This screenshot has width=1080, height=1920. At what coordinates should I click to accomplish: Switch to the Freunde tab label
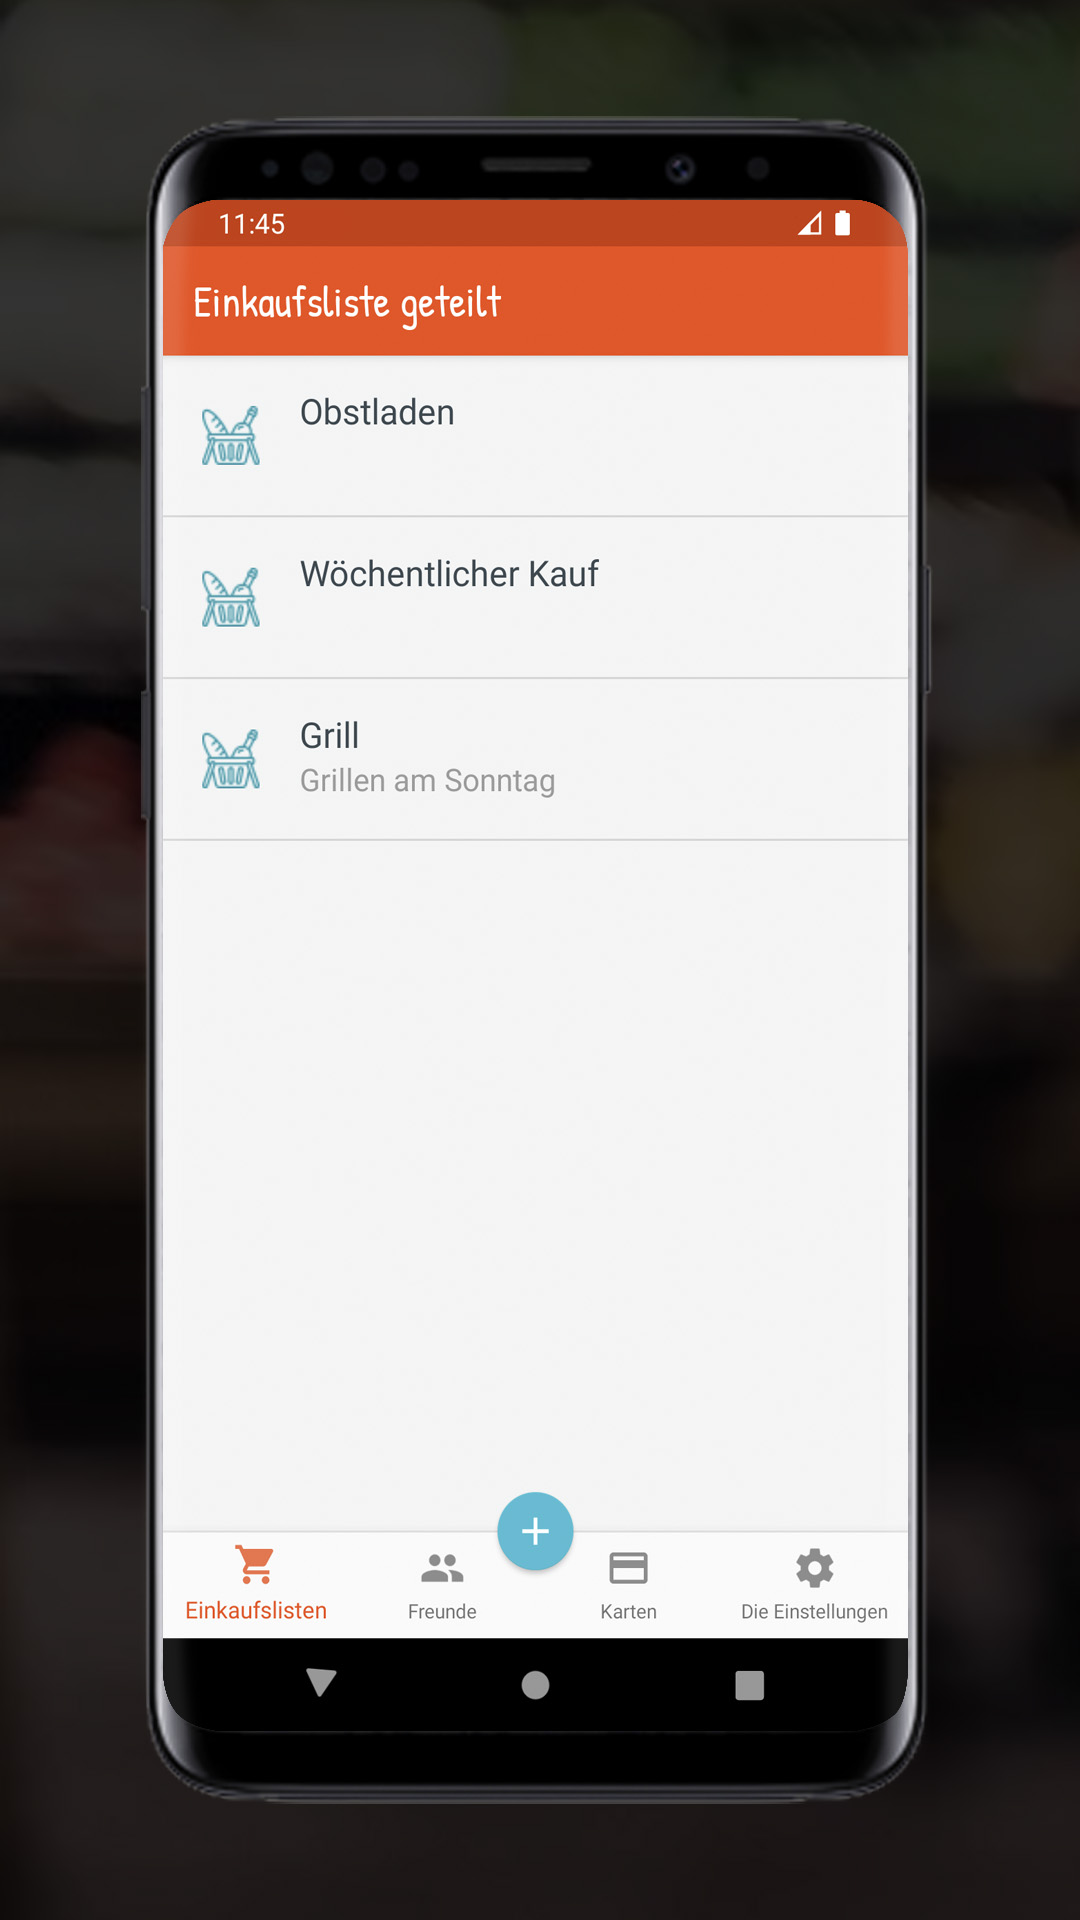[x=442, y=1612]
